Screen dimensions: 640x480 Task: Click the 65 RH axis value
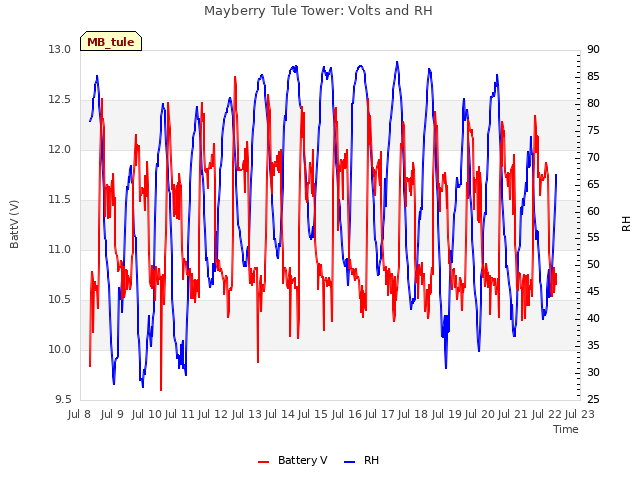593,184
